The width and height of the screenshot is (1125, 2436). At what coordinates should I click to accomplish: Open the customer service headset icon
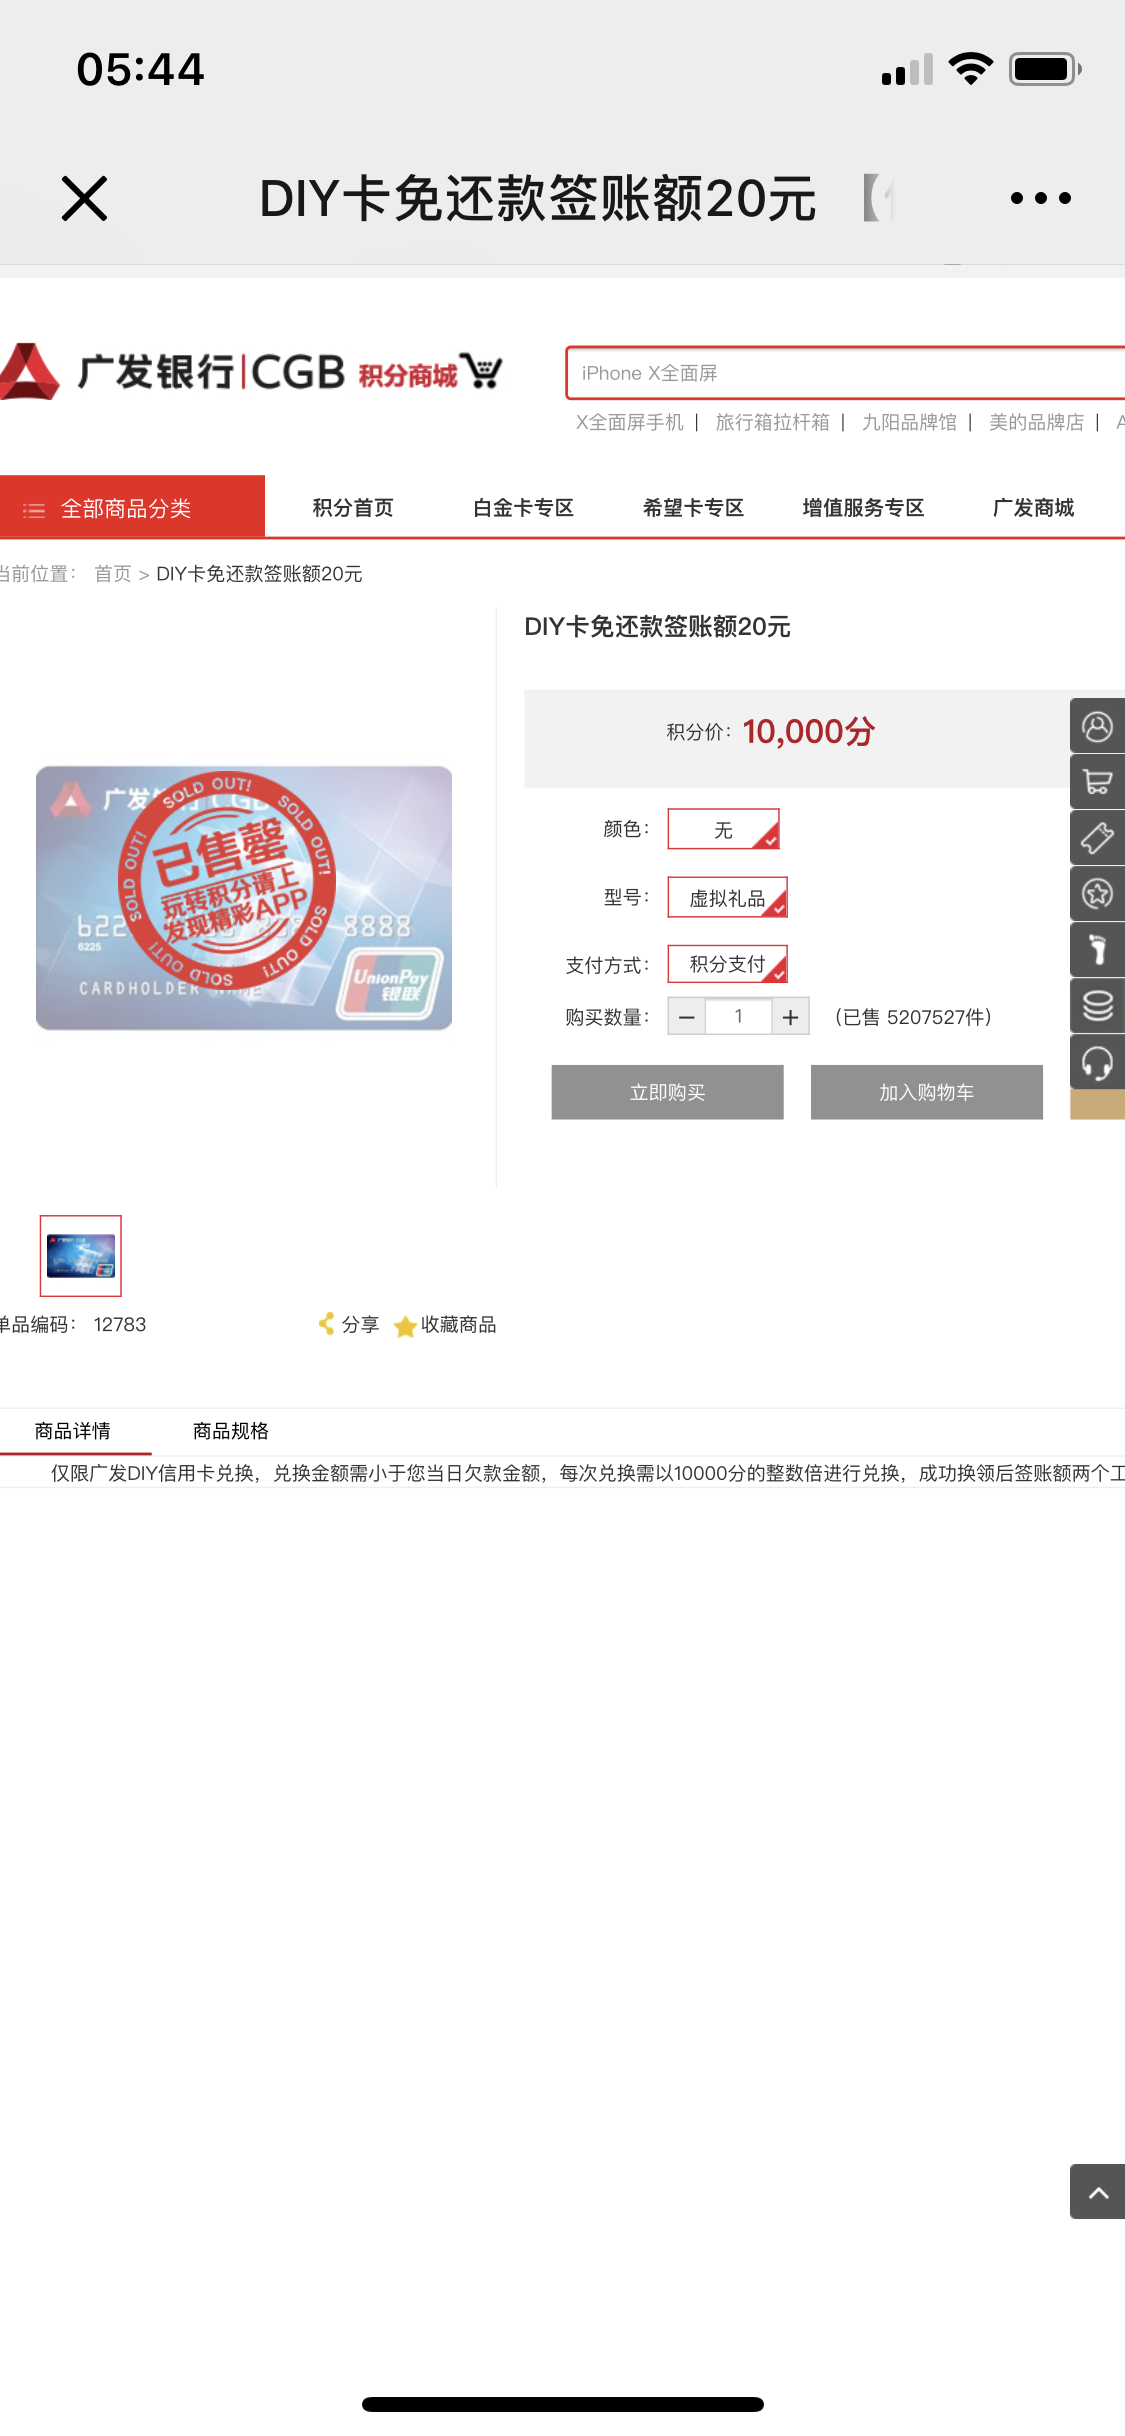pos(1097,1062)
